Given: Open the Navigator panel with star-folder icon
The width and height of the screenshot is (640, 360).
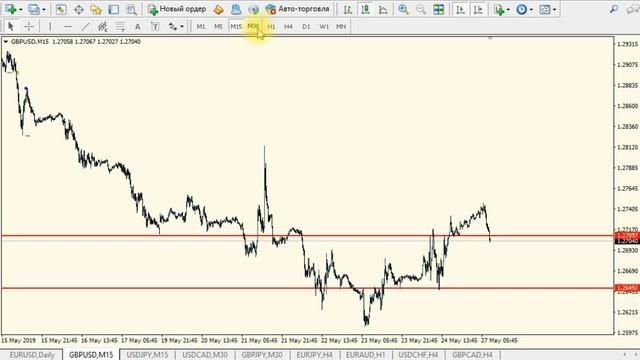Looking at the screenshot, I should (96, 9).
